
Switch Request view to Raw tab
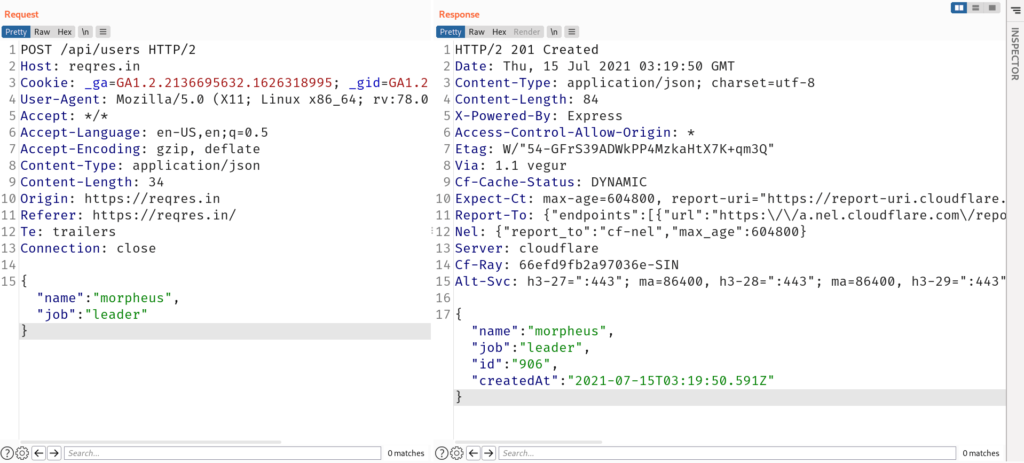pos(42,31)
